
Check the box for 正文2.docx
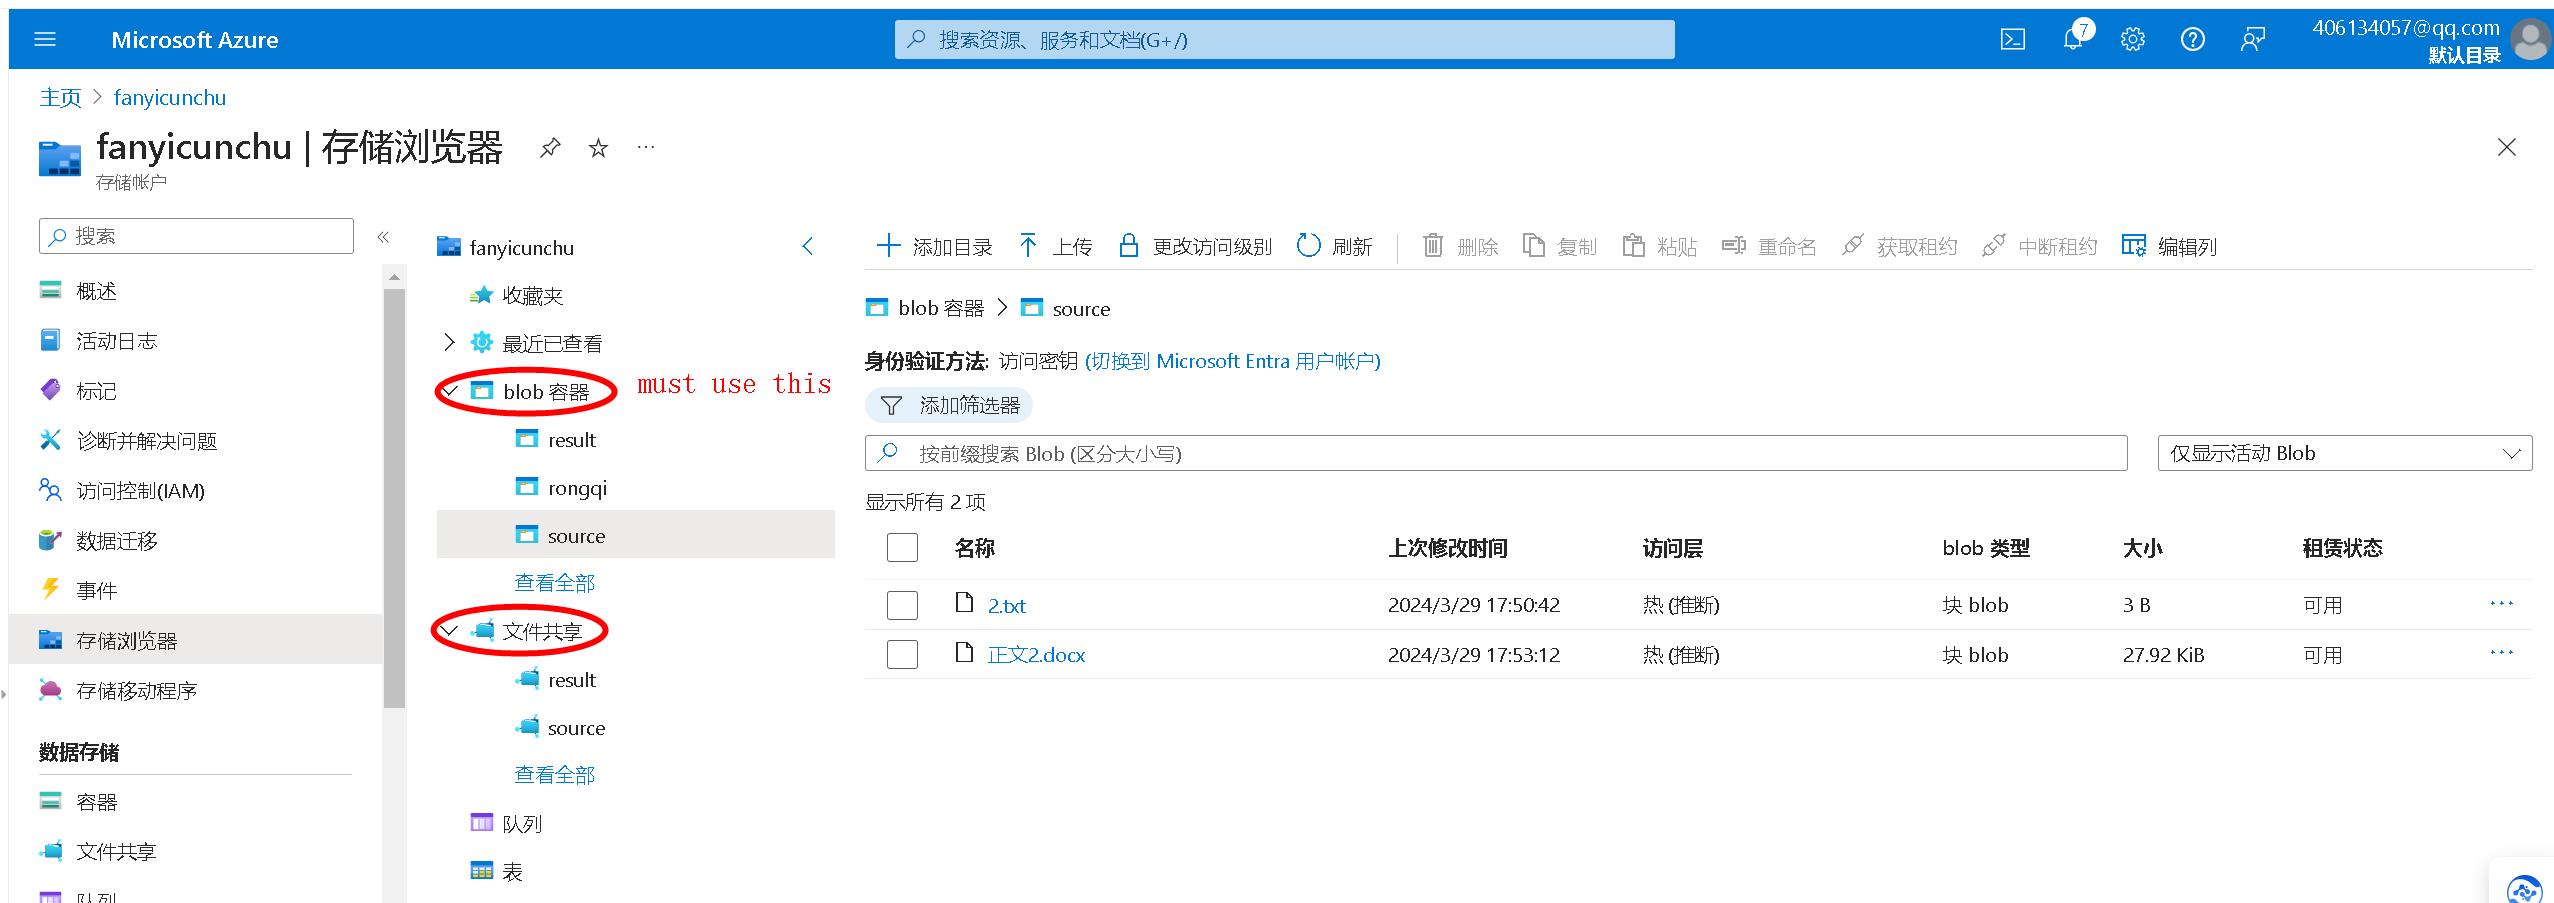tap(902, 654)
